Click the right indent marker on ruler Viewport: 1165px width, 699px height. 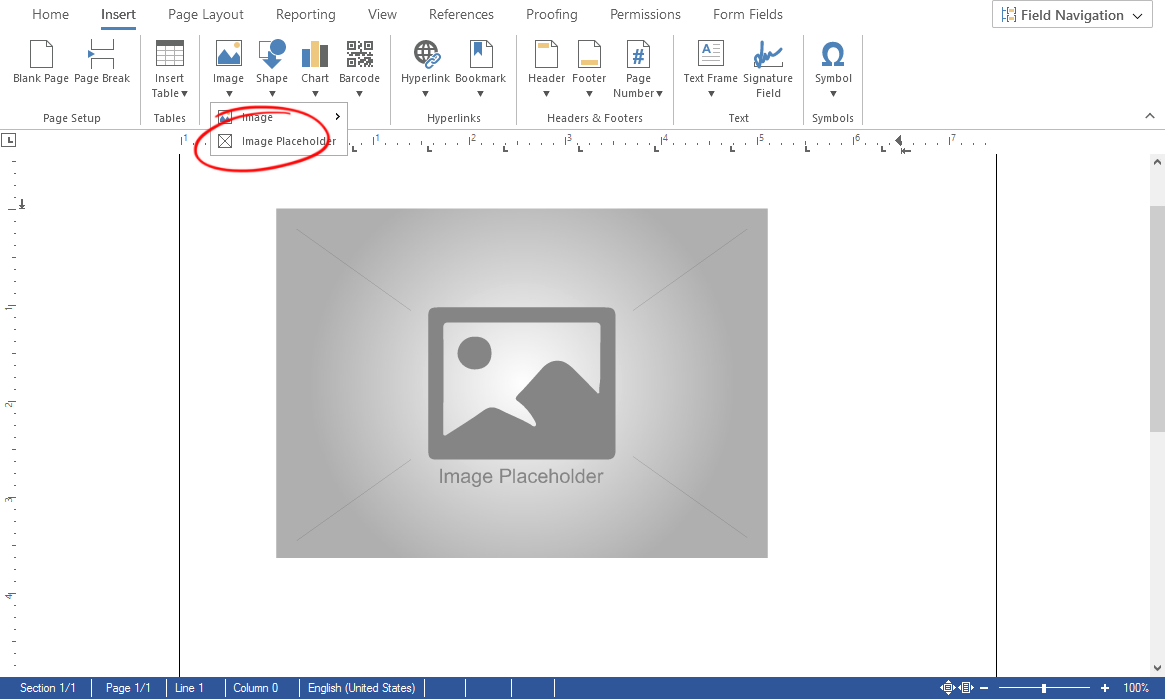tap(898, 140)
